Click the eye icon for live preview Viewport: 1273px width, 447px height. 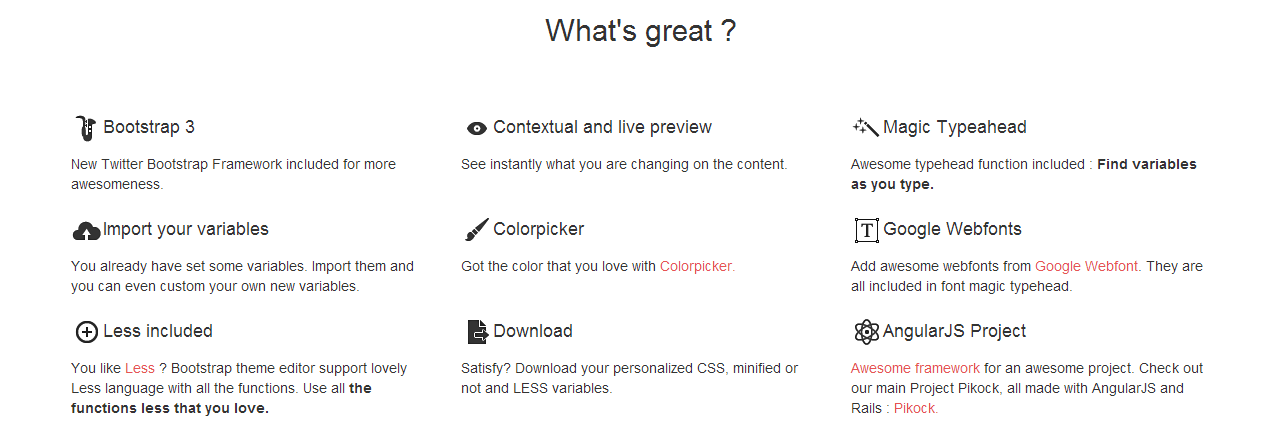(477, 128)
